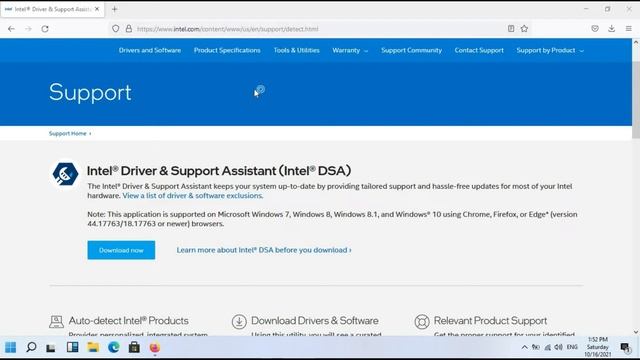The width and height of the screenshot is (640, 360).
Task: Open the Firefox downloads arrow icon
Action: click(611, 29)
